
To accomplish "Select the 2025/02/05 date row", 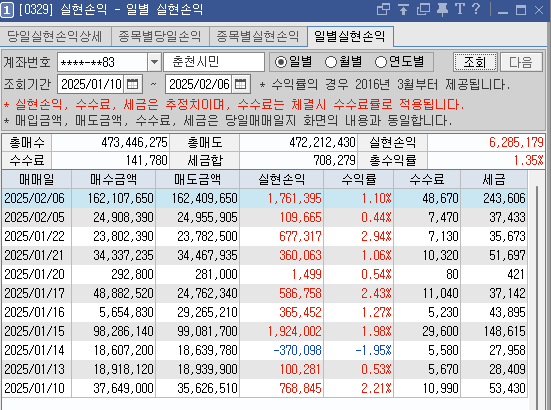I will click(265, 217).
